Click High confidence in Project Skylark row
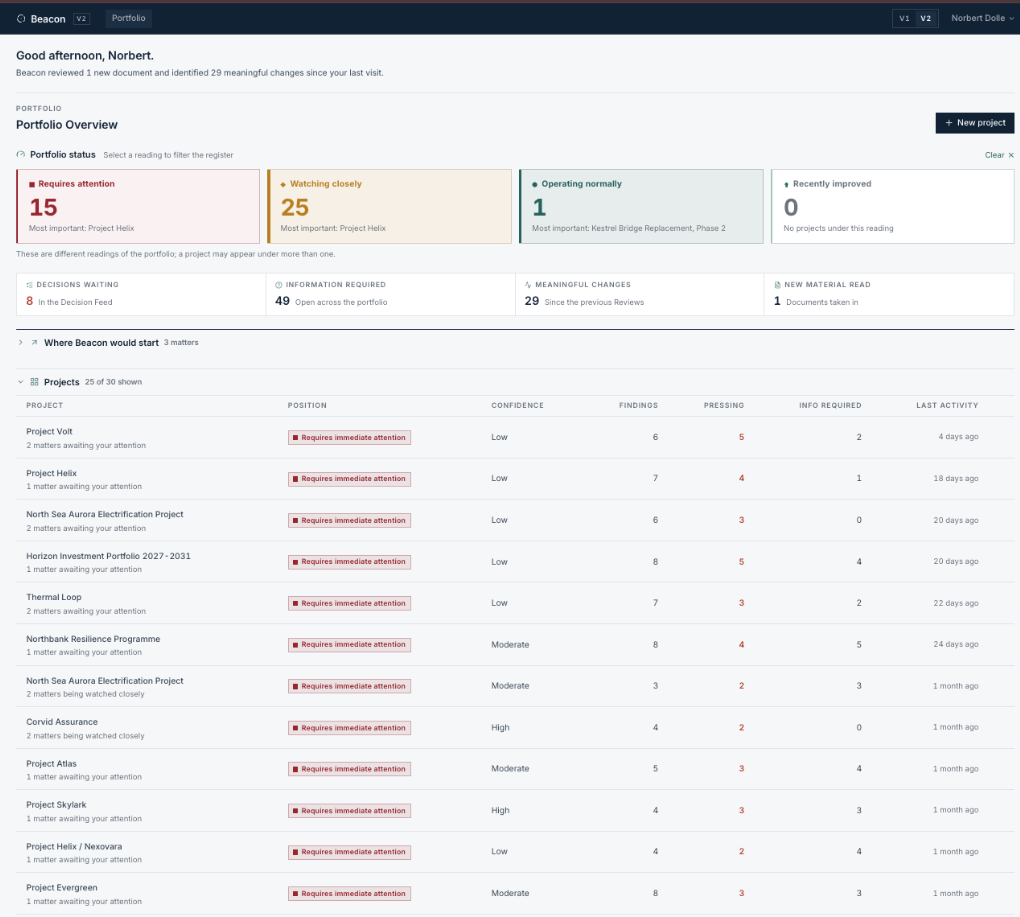 (500, 810)
